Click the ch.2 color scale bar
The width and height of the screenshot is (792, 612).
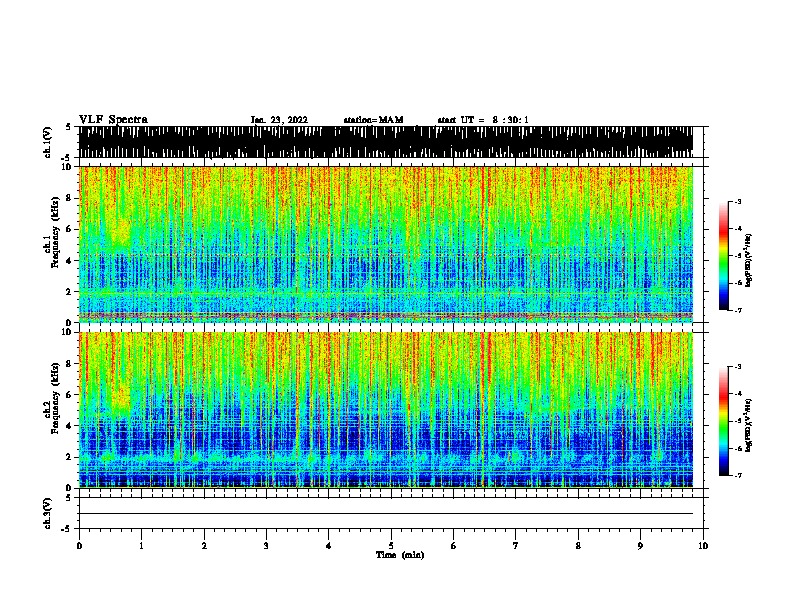(x=723, y=421)
